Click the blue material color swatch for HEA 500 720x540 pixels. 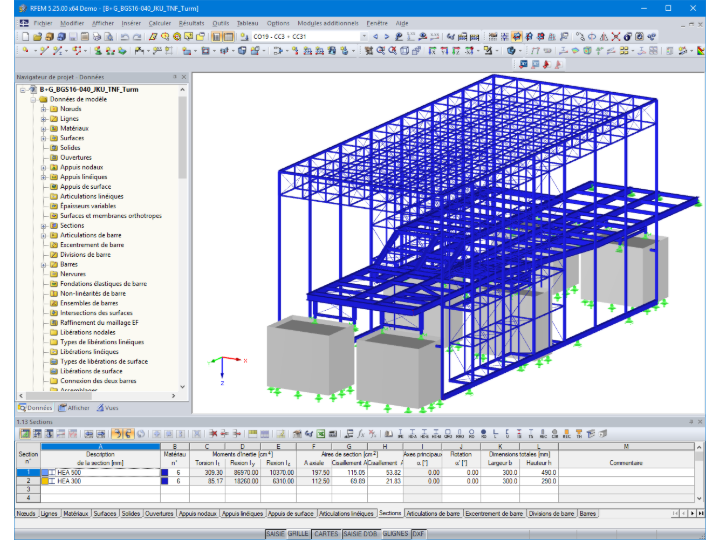(x=164, y=472)
